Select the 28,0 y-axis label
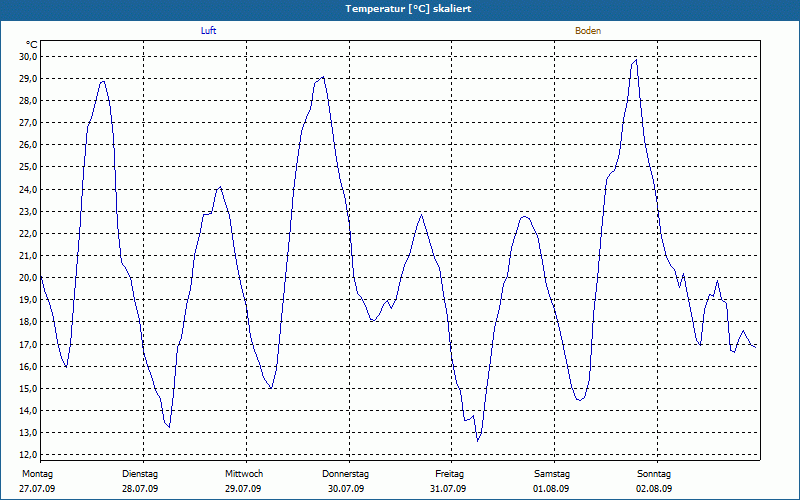 click(28, 101)
